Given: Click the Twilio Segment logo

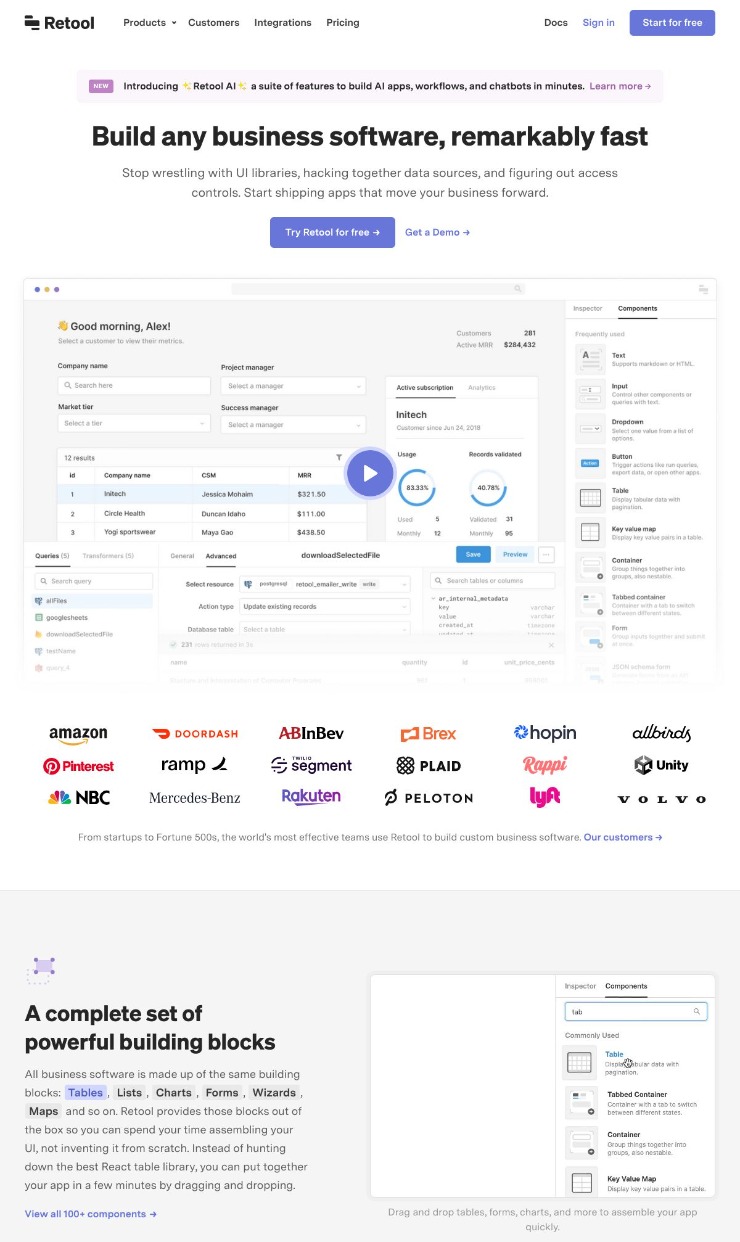Looking at the screenshot, I should (311, 765).
